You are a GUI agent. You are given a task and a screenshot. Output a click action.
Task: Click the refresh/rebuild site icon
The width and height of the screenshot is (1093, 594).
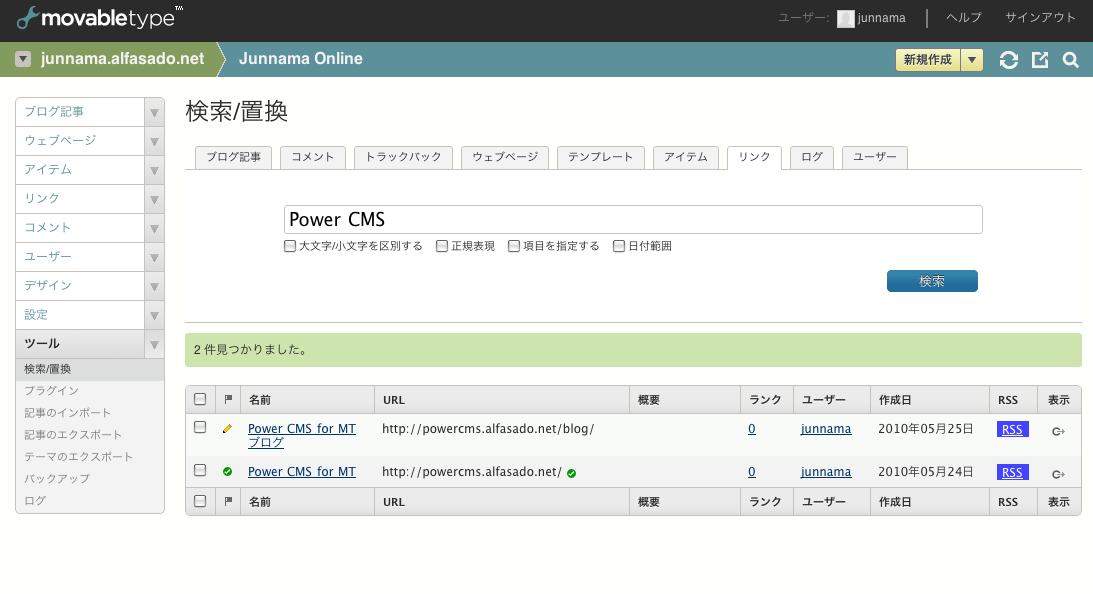1009,60
